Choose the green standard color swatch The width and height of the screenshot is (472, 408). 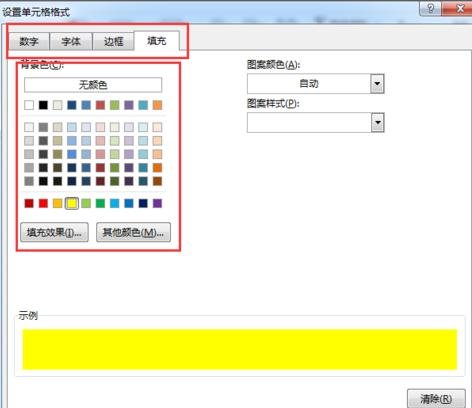pos(100,203)
